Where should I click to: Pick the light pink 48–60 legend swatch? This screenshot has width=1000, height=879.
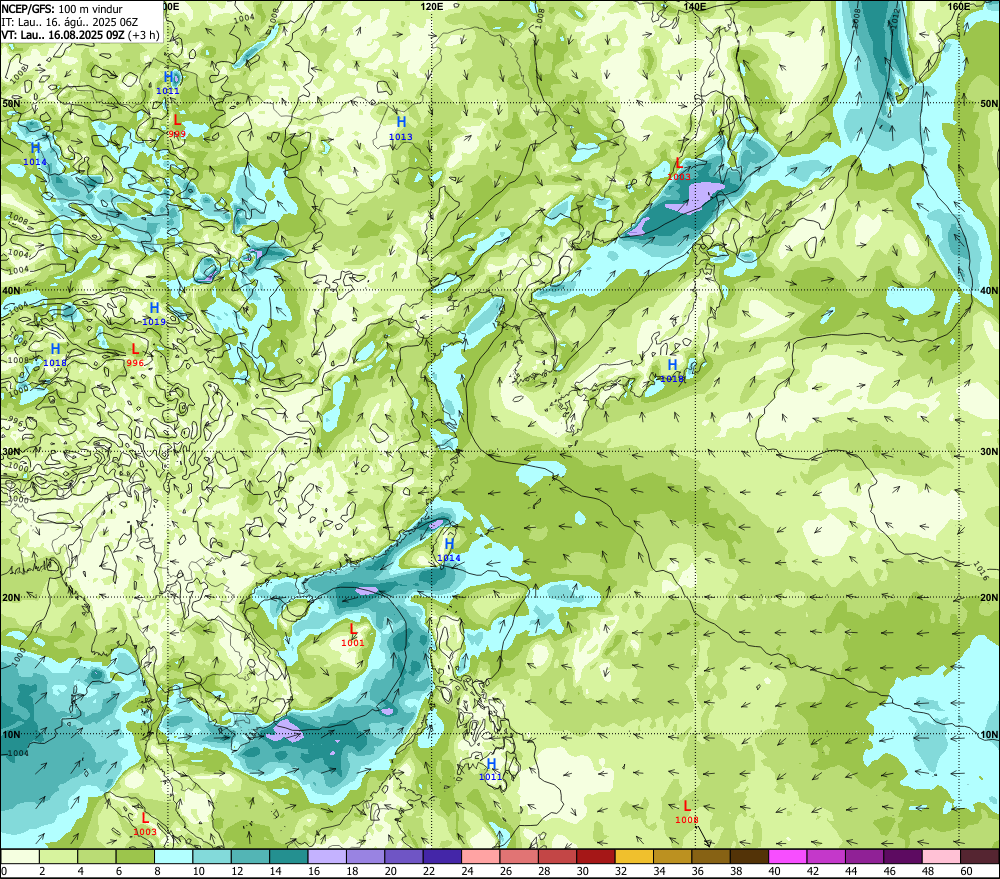941,856
